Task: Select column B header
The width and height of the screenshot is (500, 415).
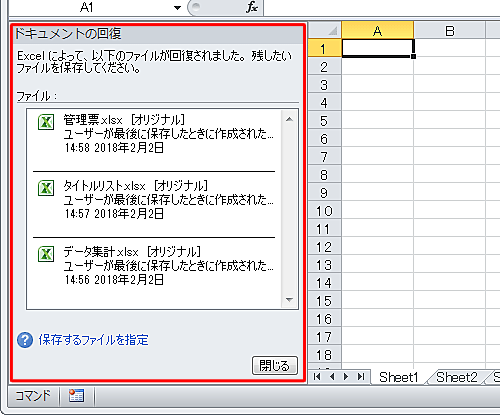Action: click(x=450, y=31)
